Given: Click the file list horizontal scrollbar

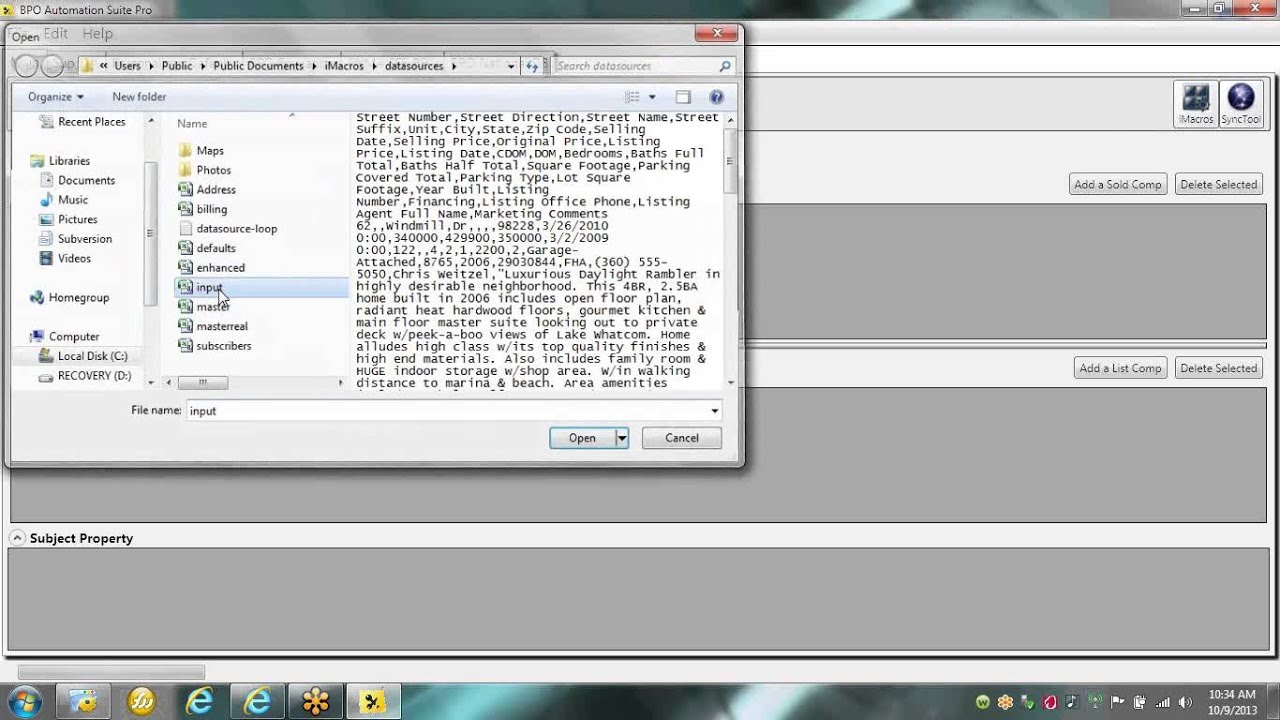Looking at the screenshot, I should 202,383.
